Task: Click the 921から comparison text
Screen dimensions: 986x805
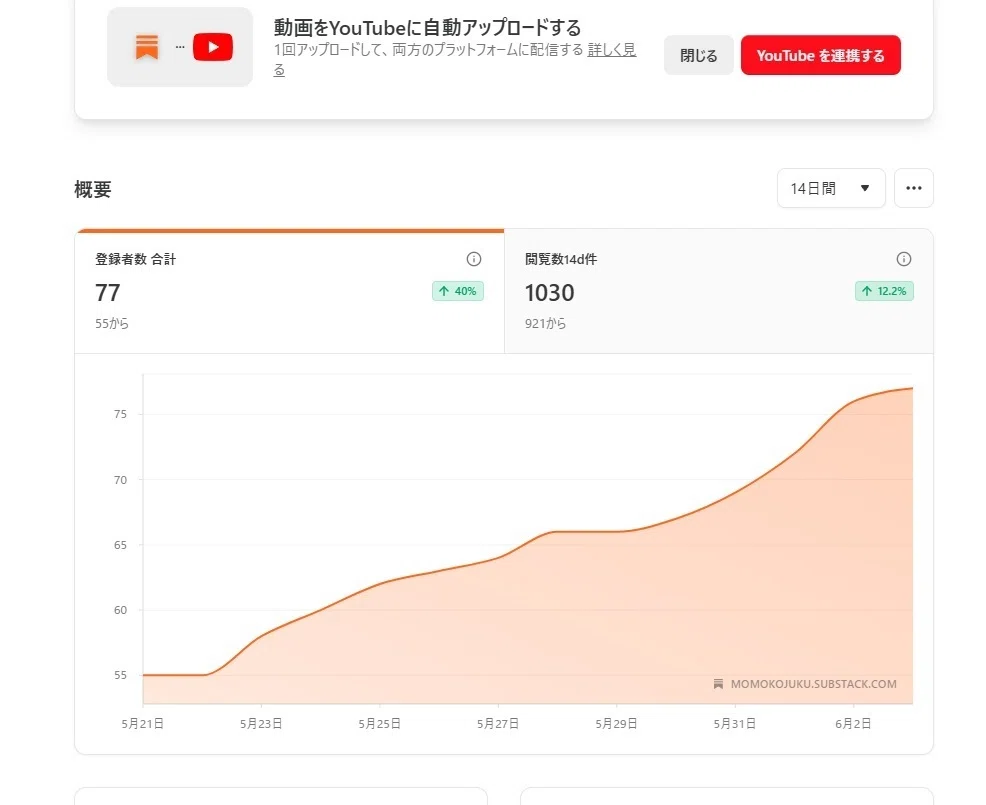Action: pyautogui.click(x=545, y=324)
